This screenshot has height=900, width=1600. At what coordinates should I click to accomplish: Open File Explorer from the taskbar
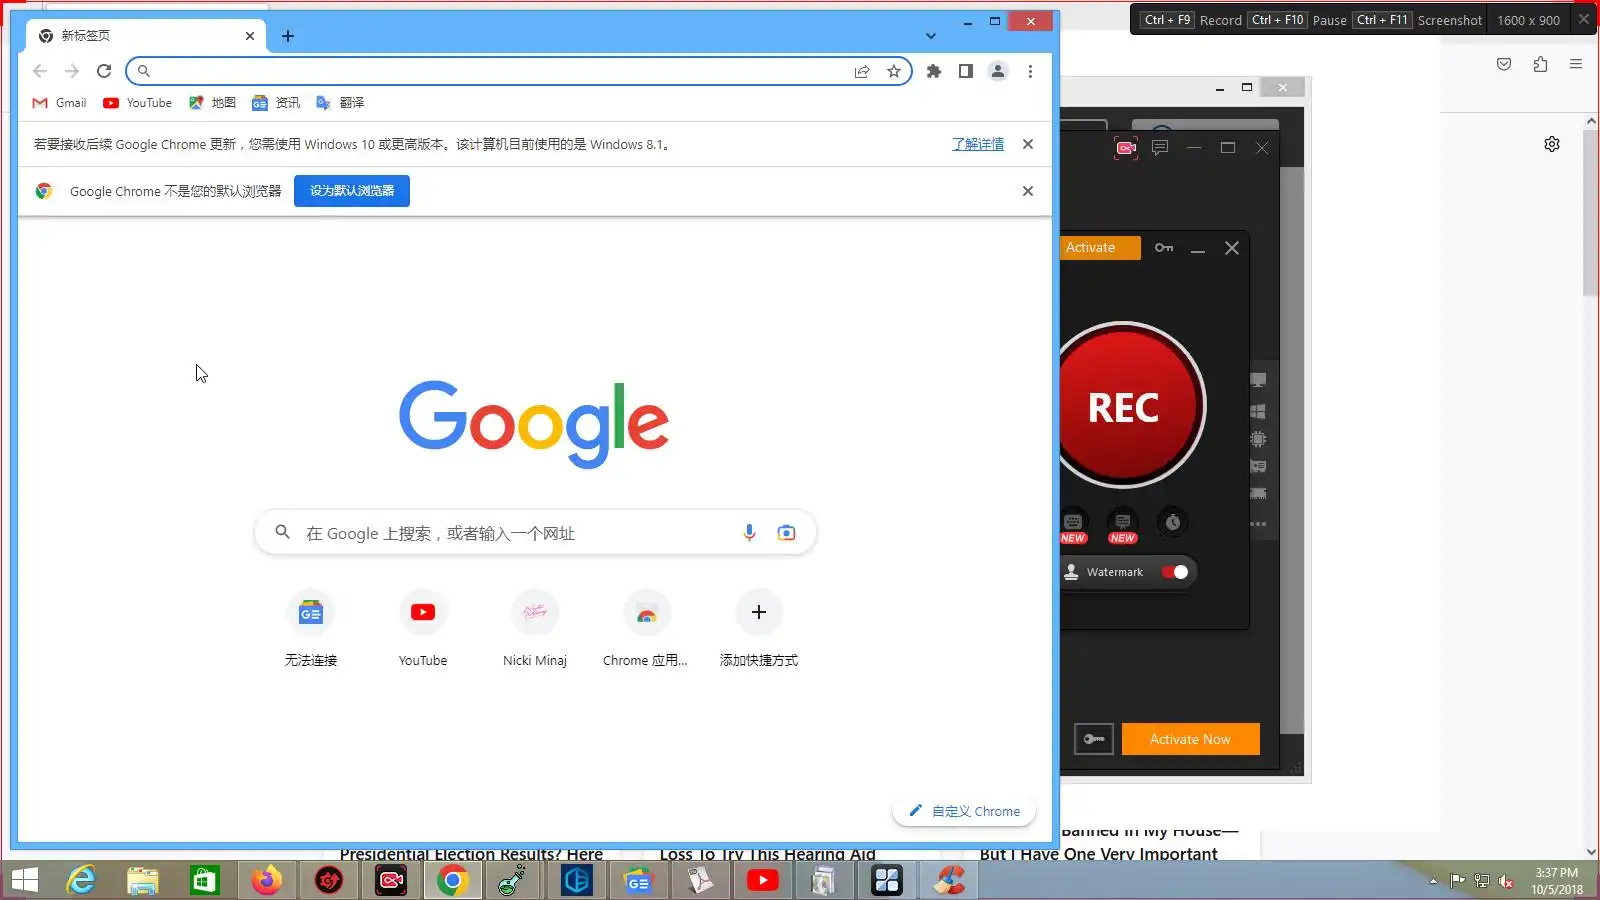143,880
